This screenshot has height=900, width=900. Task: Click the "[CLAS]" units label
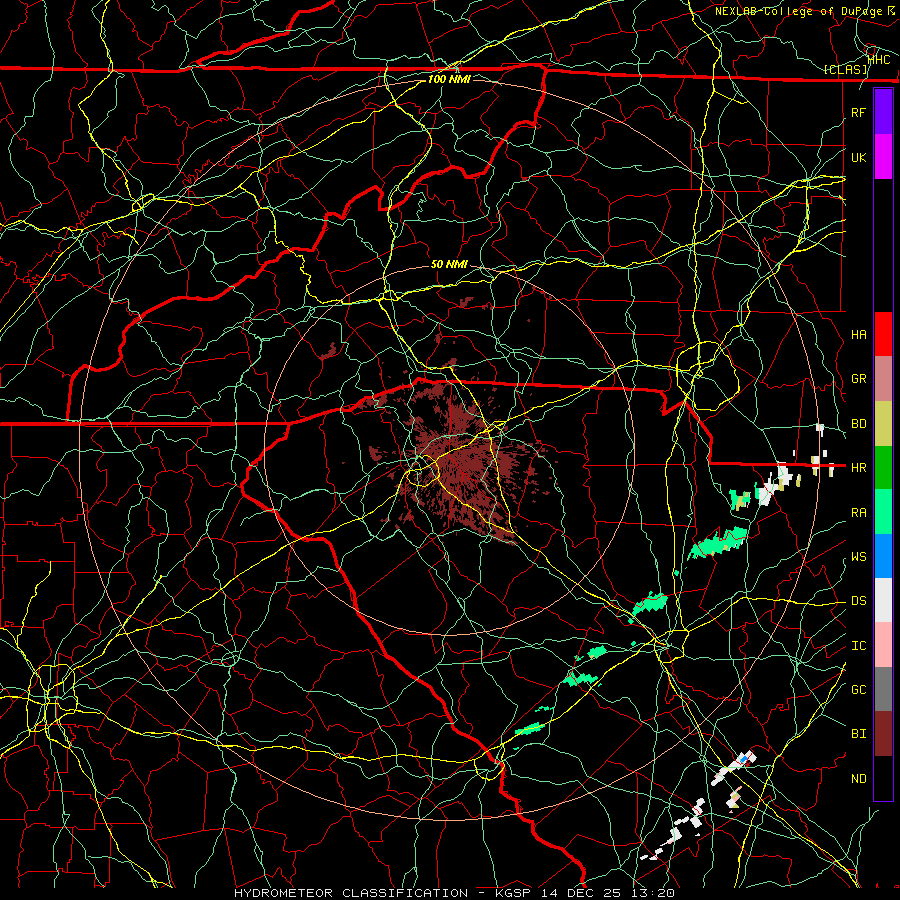(845, 70)
